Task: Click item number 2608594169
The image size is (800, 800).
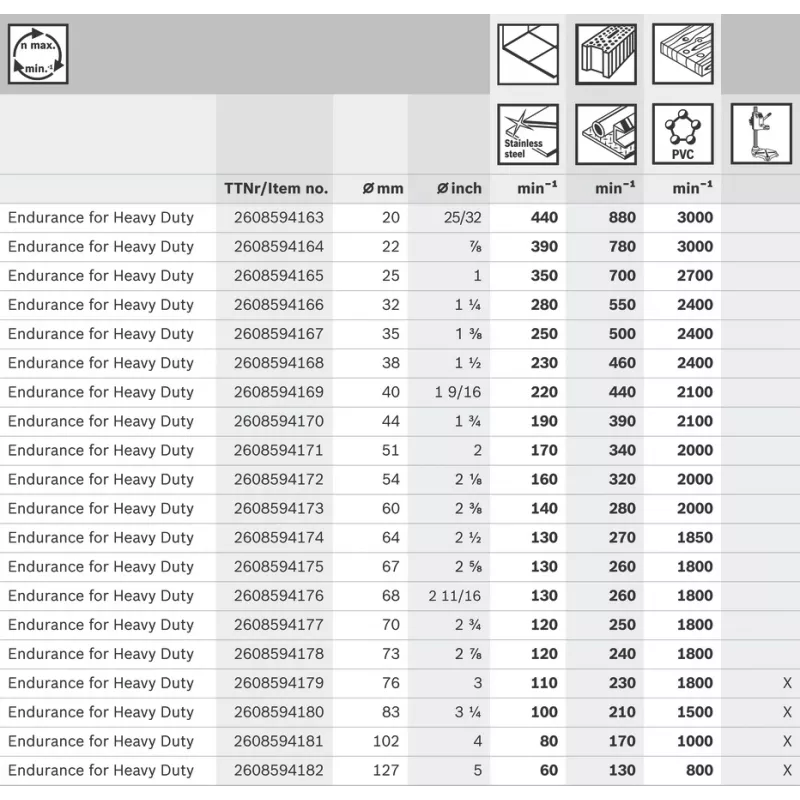Action: [279, 392]
